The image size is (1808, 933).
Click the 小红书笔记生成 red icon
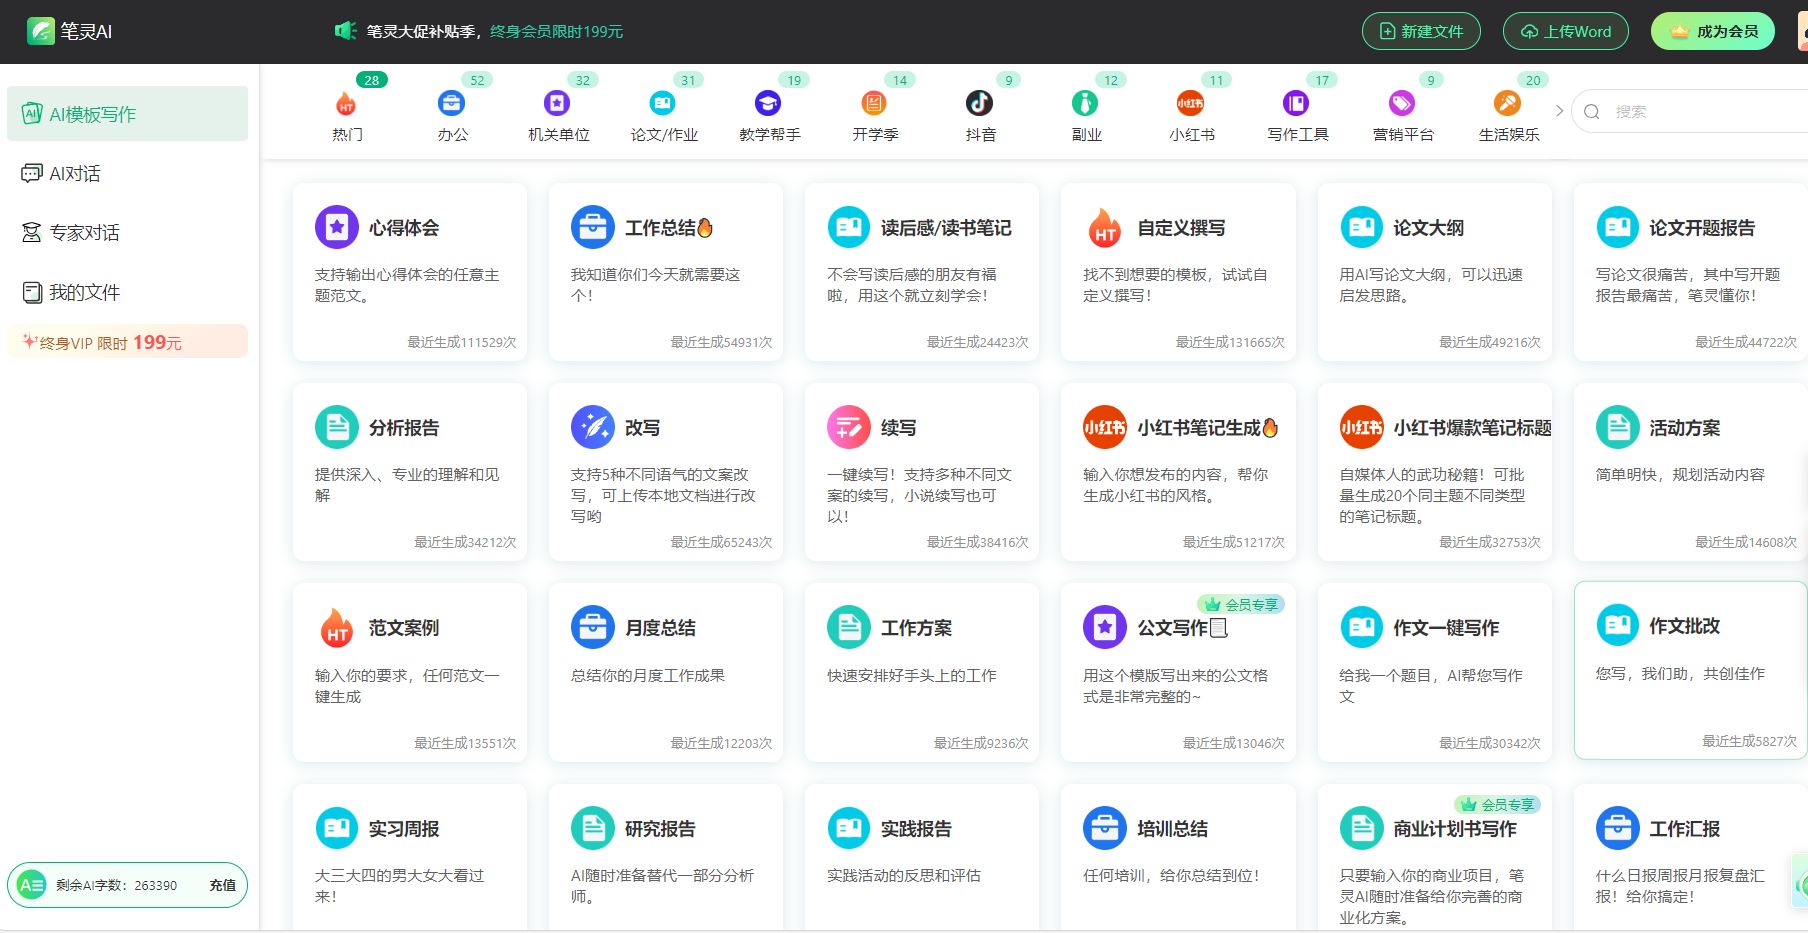click(x=1105, y=427)
